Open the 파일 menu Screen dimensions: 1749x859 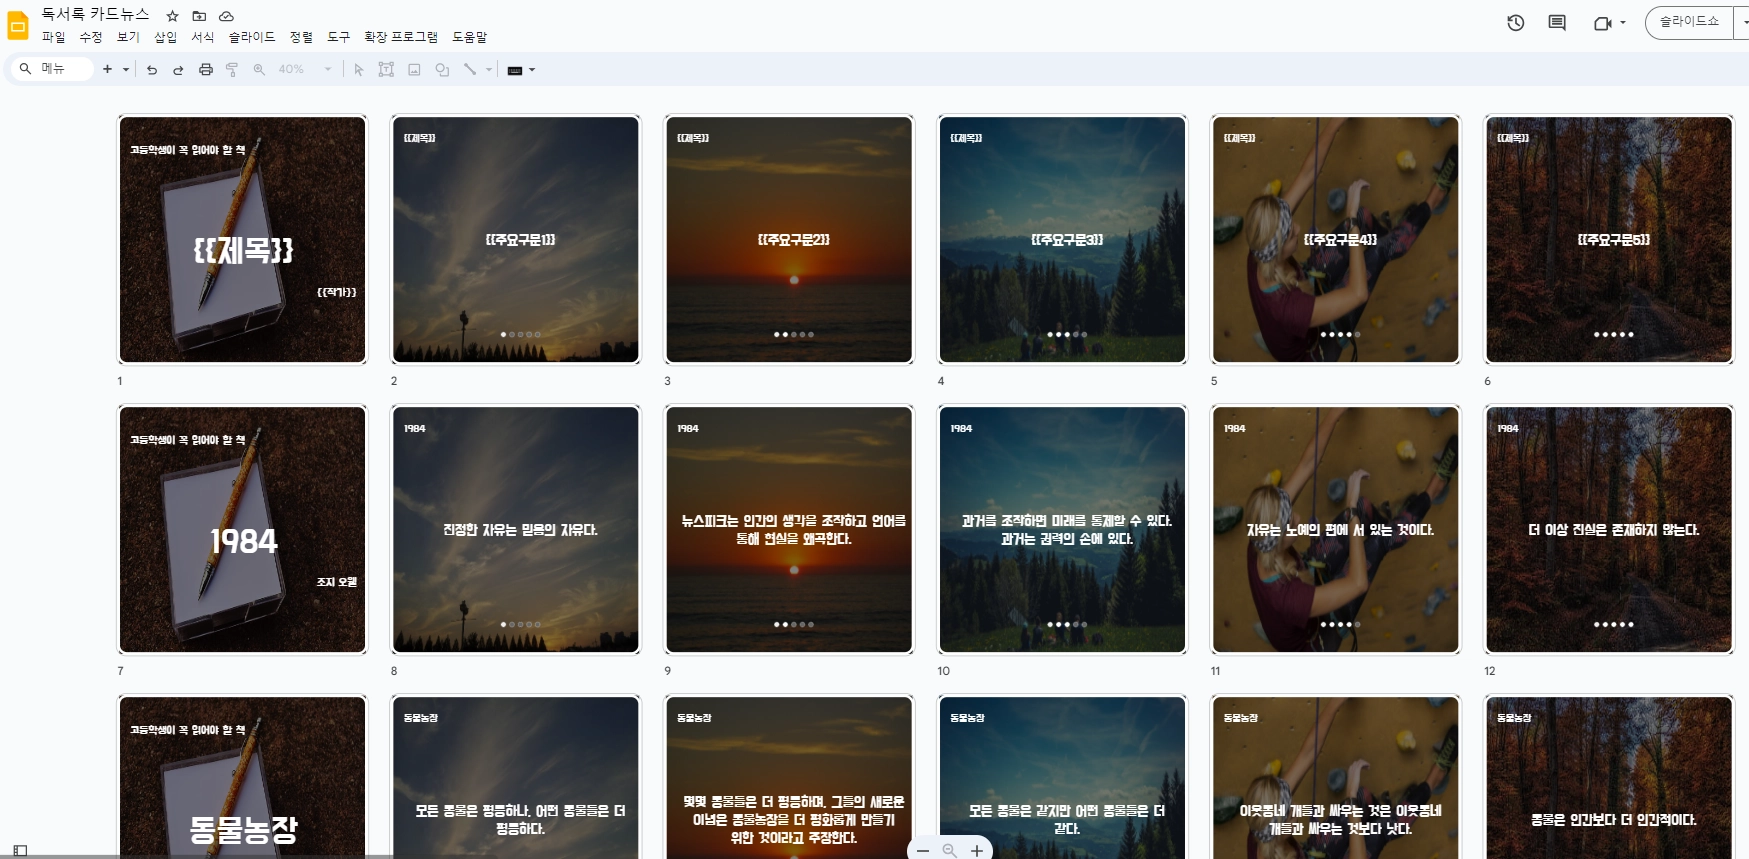(53, 37)
